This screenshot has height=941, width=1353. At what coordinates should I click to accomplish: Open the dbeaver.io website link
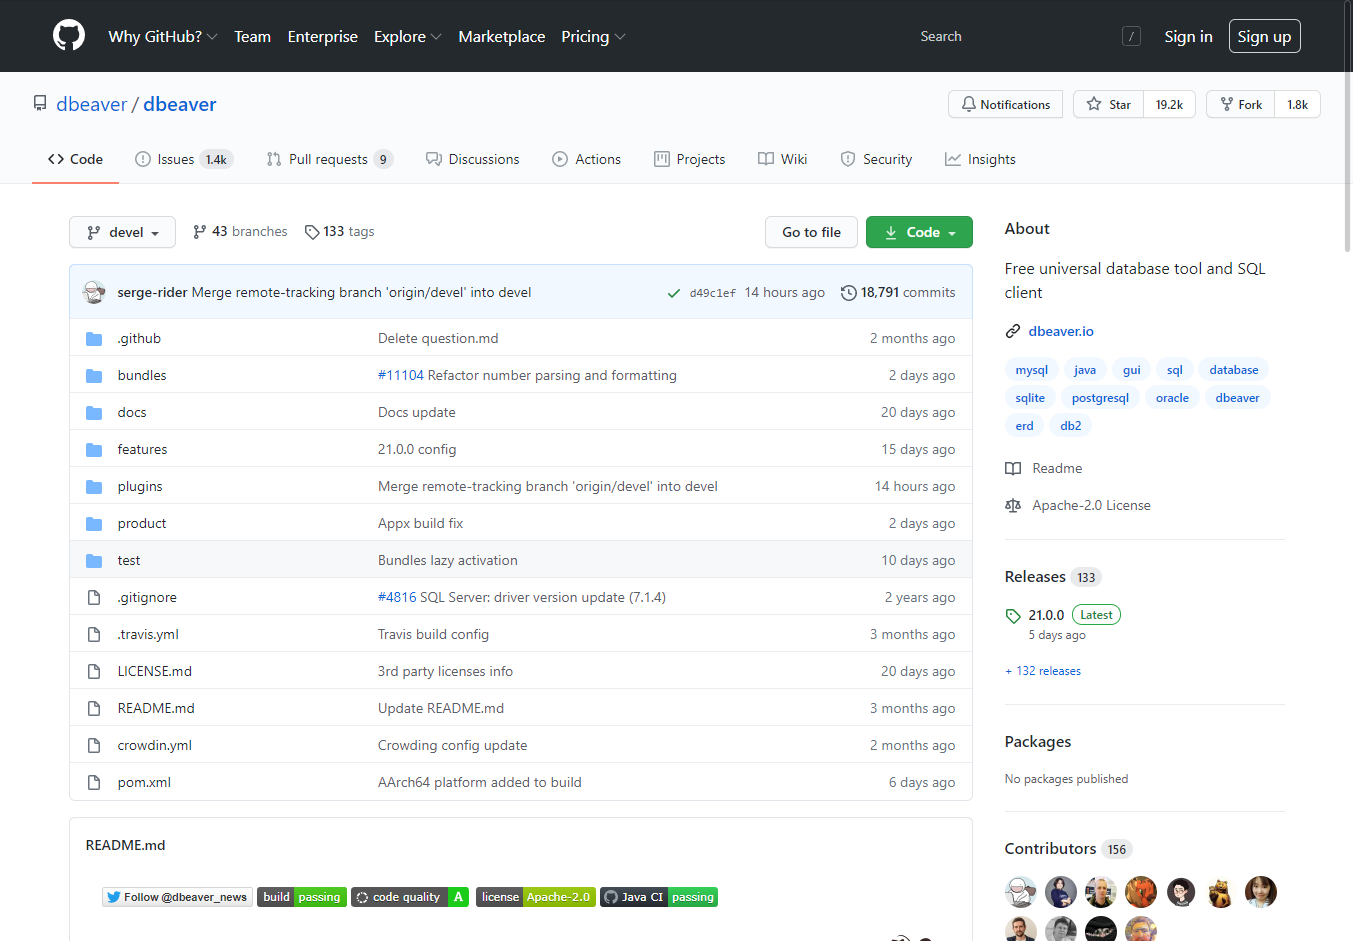coord(1061,331)
